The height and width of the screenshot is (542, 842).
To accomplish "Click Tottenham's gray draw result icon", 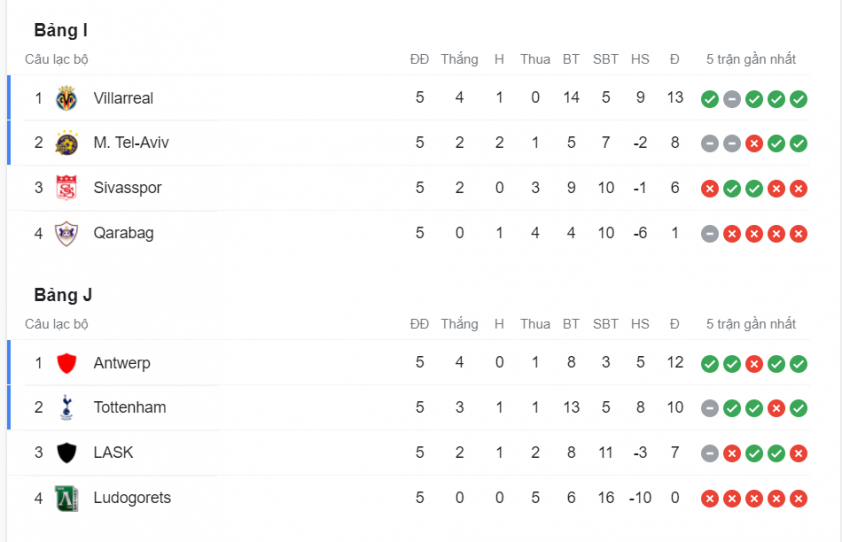I will point(709,408).
